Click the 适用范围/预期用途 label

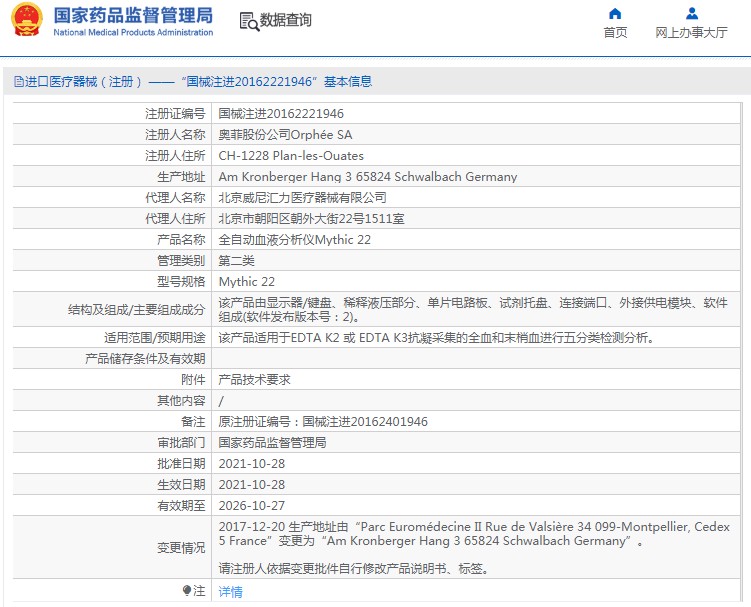155,338
